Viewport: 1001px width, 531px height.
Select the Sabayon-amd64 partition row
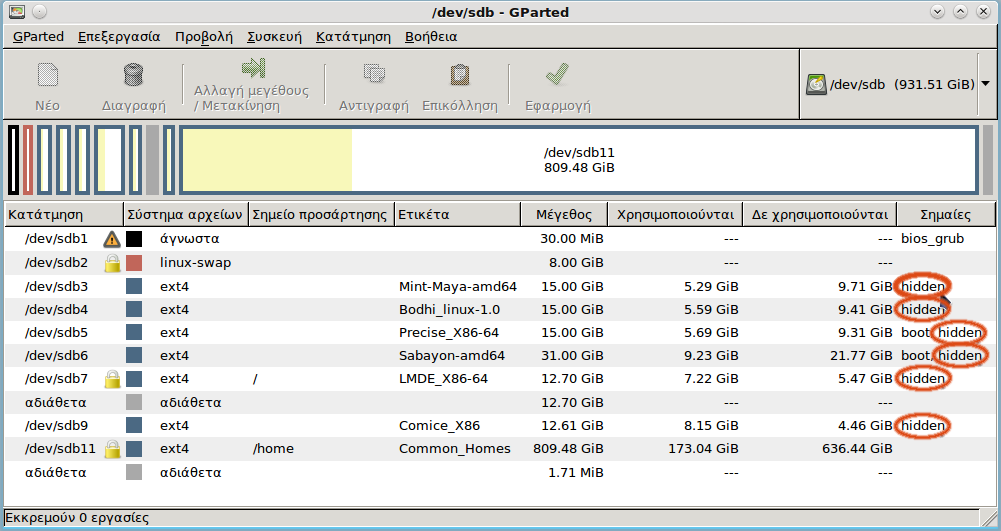450,355
